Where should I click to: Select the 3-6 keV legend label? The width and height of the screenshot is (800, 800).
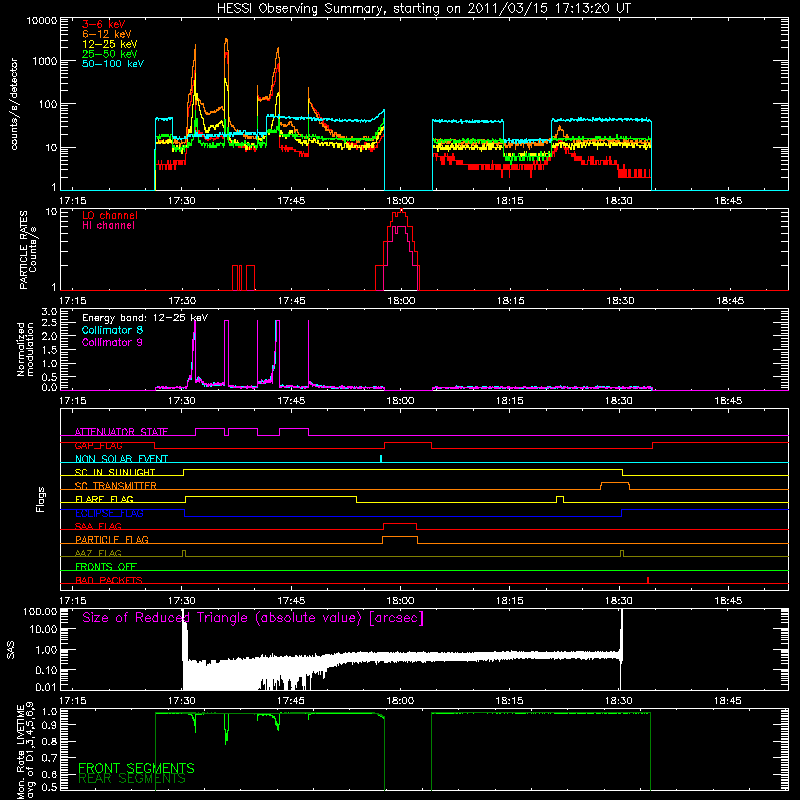point(104,24)
